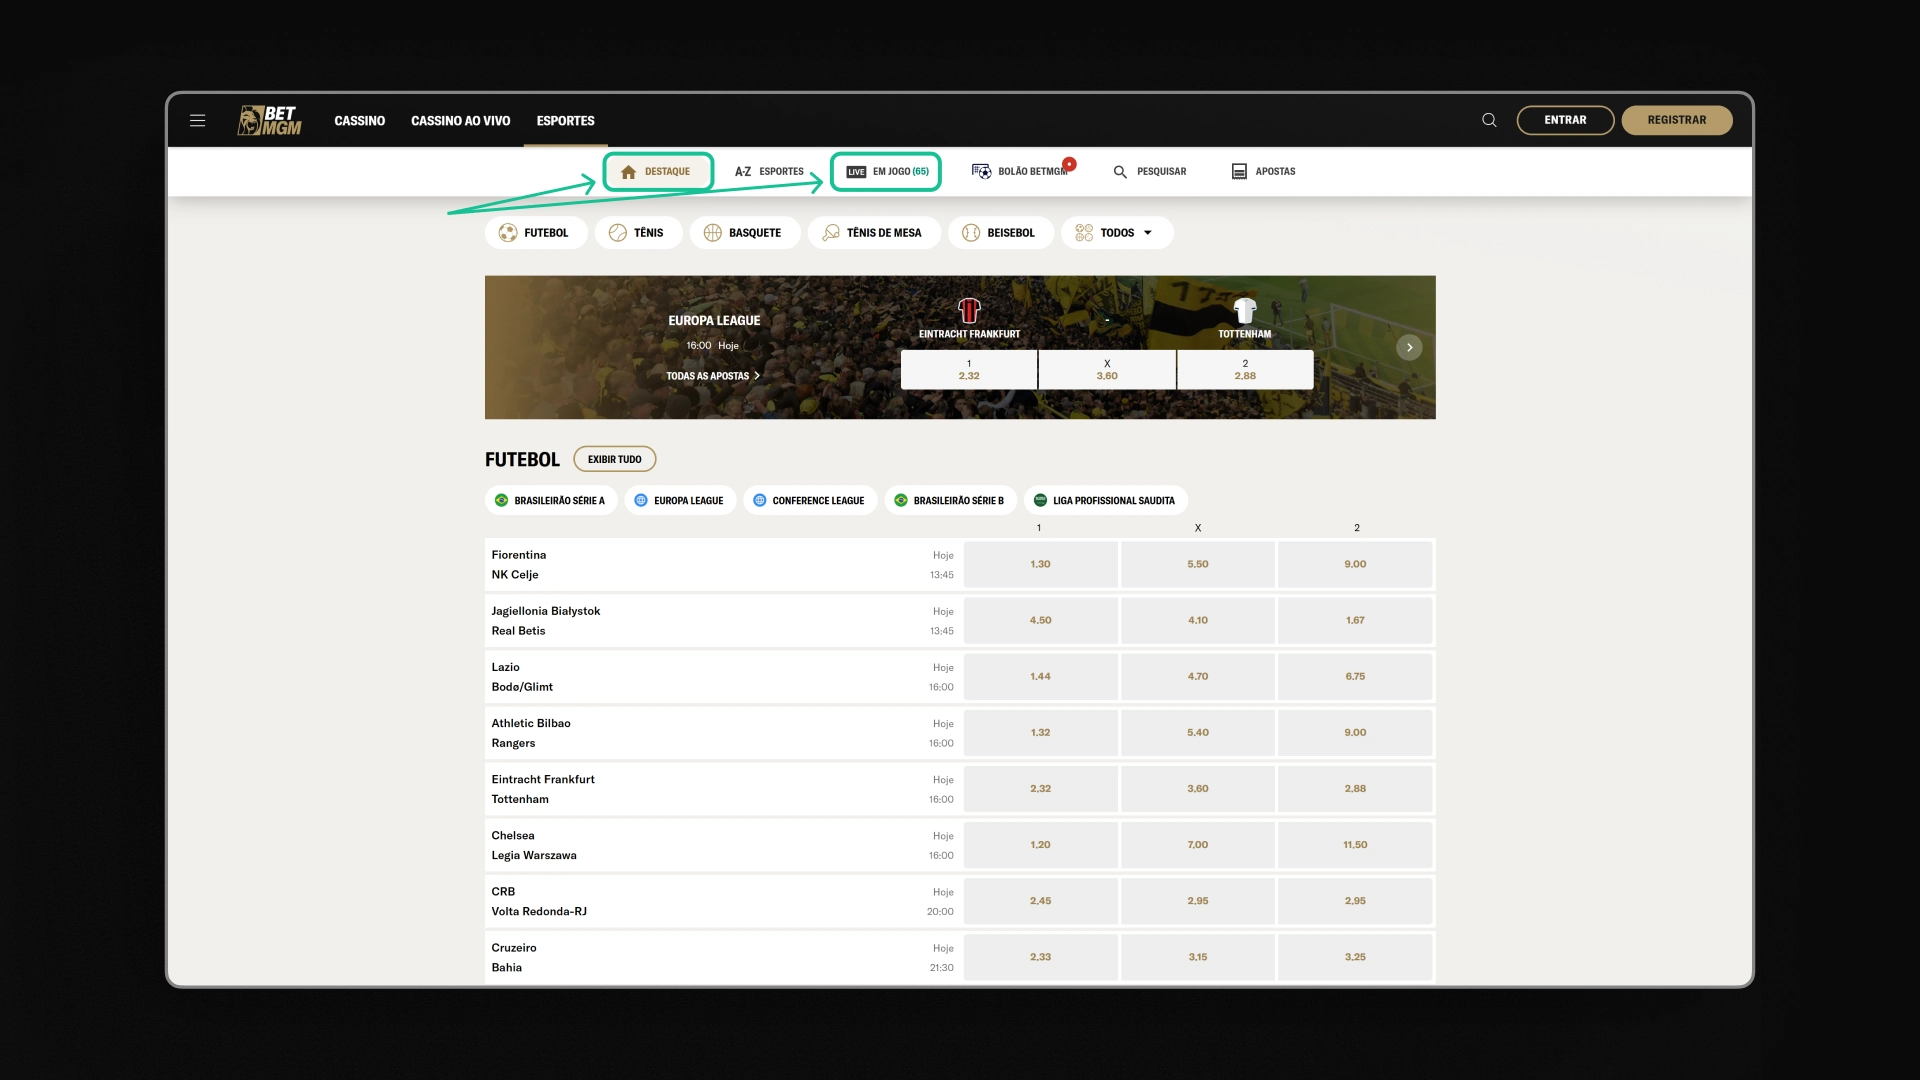
Task: Click the Basquete ball icon
Action: (x=713, y=233)
